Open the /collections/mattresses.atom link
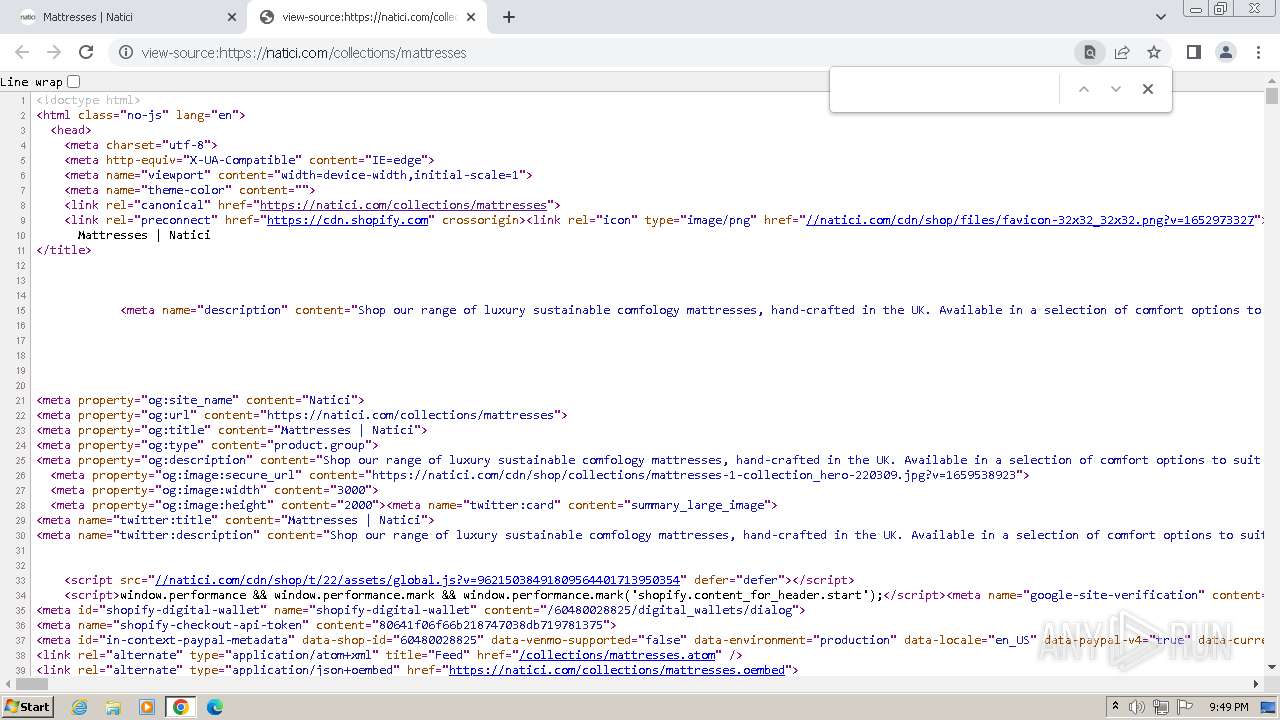The width and height of the screenshot is (1280, 720). click(617, 655)
